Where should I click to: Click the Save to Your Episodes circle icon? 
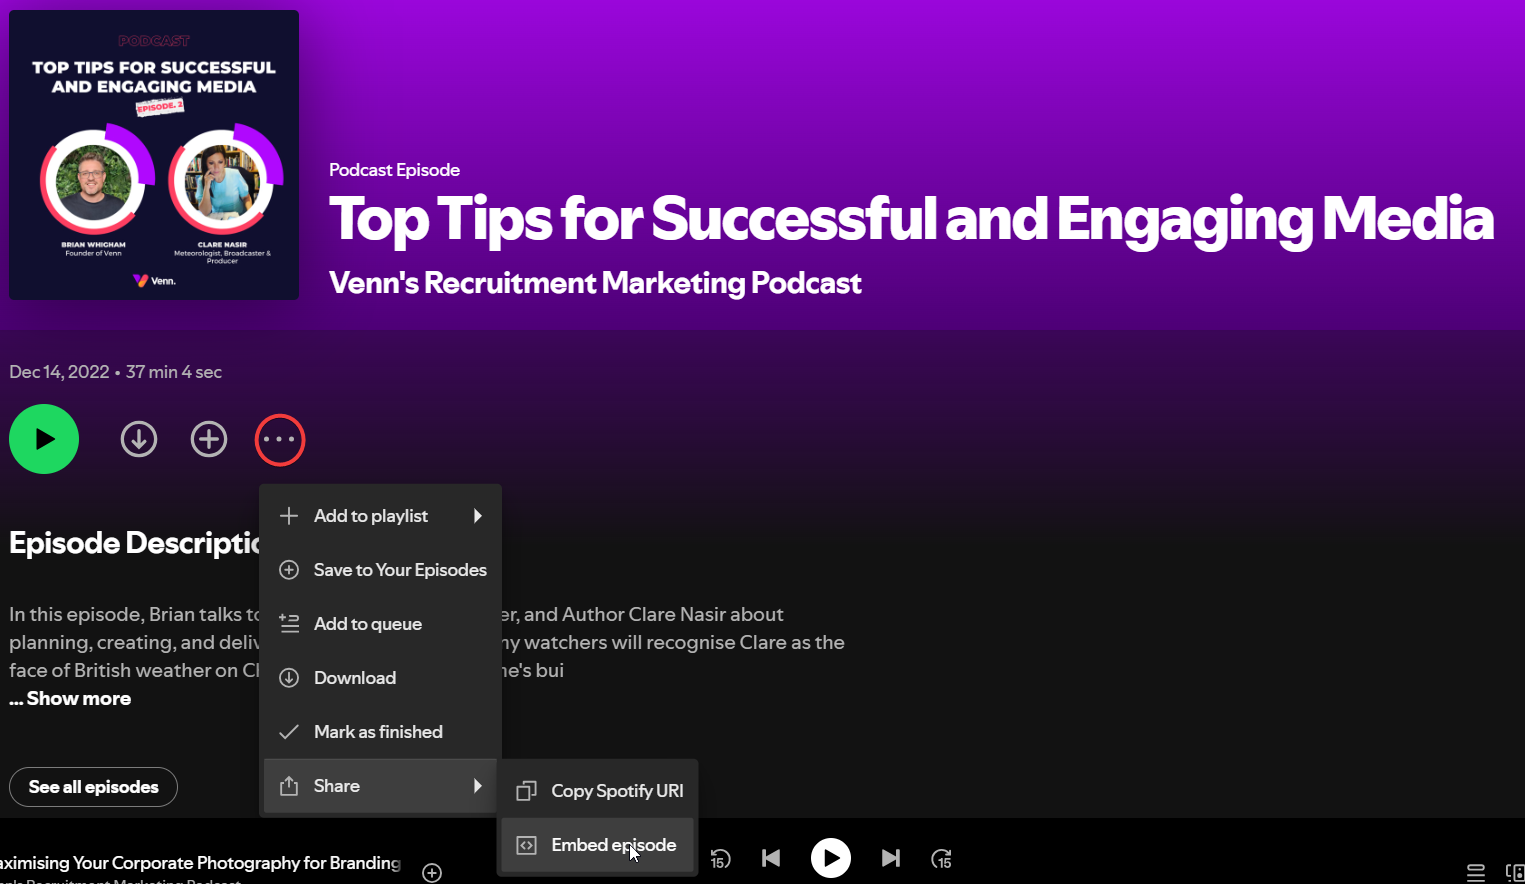pos(289,570)
